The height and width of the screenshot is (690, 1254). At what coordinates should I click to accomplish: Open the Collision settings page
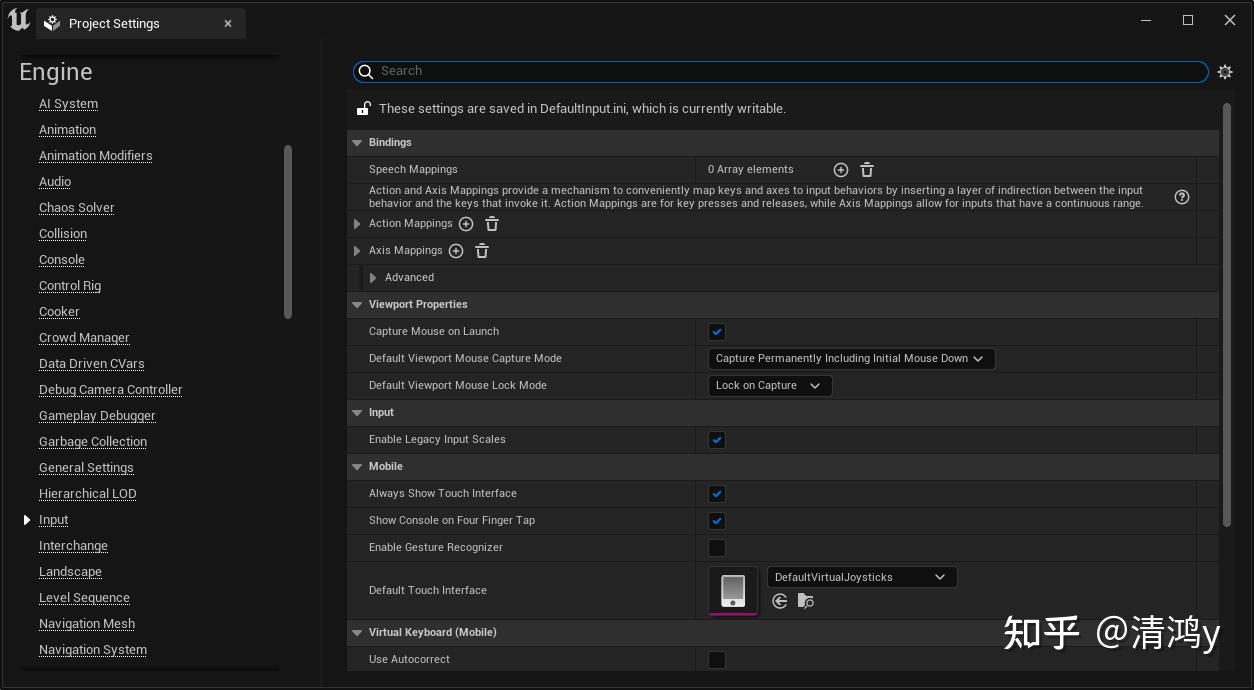(63, 234)
